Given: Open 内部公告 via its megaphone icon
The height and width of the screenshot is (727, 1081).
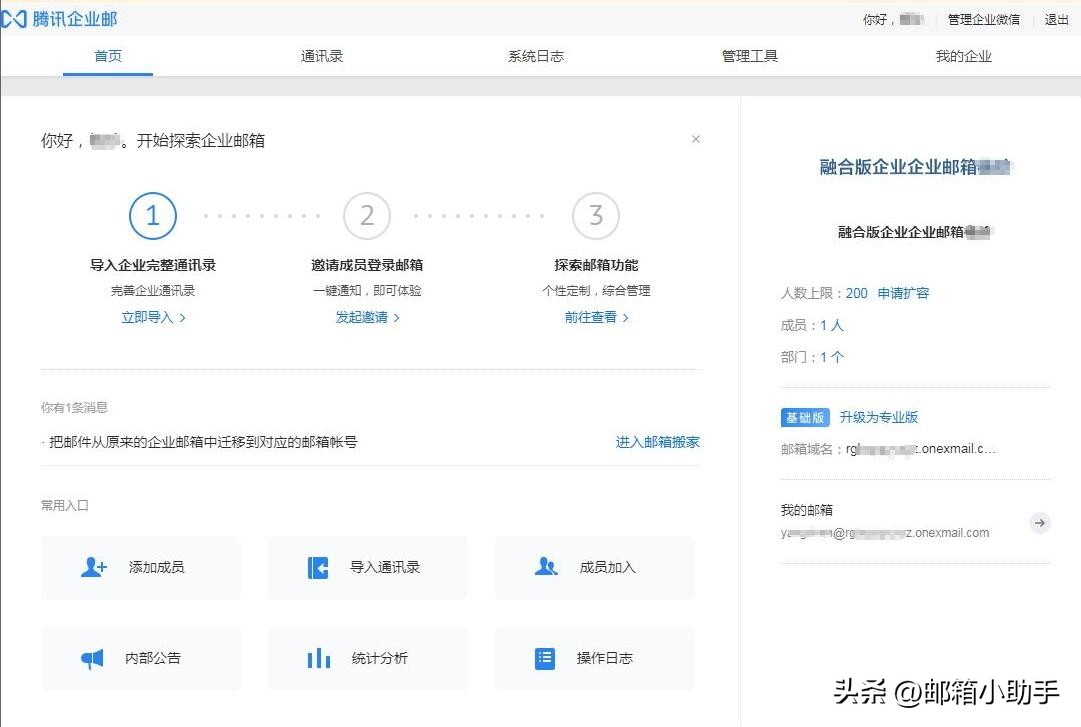Looking at the screenshot, I should click(93, 658).
